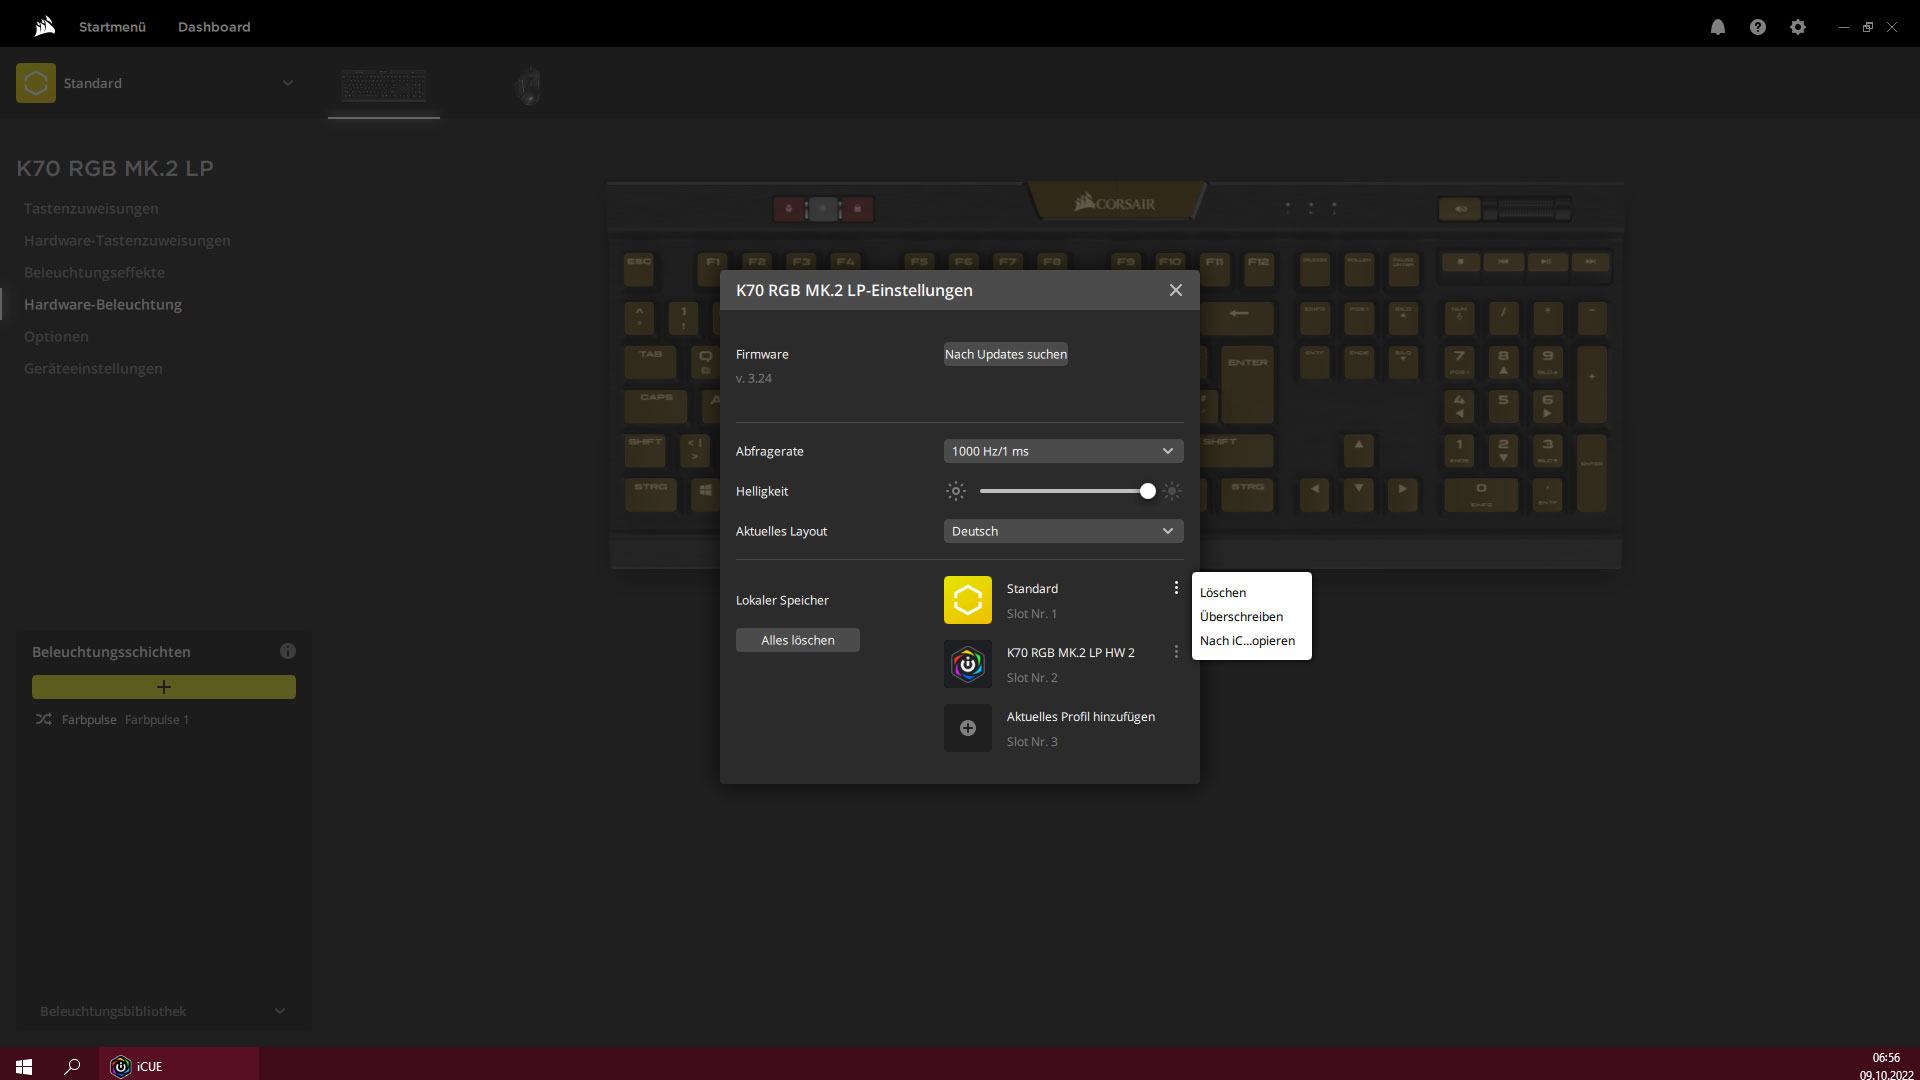Click the ESC key on keyboard preview
Screen dimensions: 1920x1080
click(x=639, y=269)
